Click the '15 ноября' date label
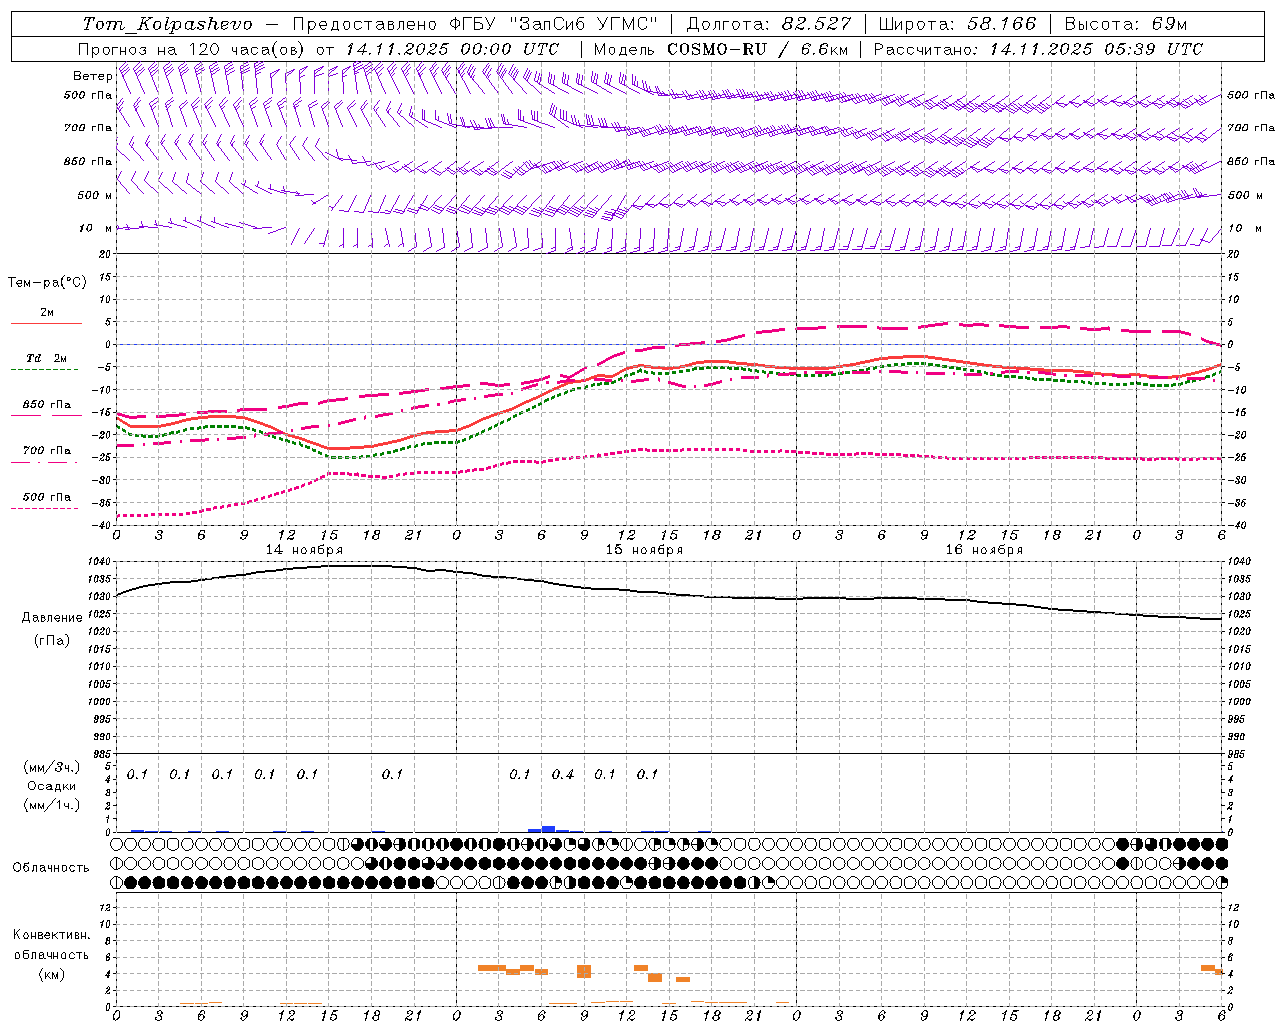 644,550
